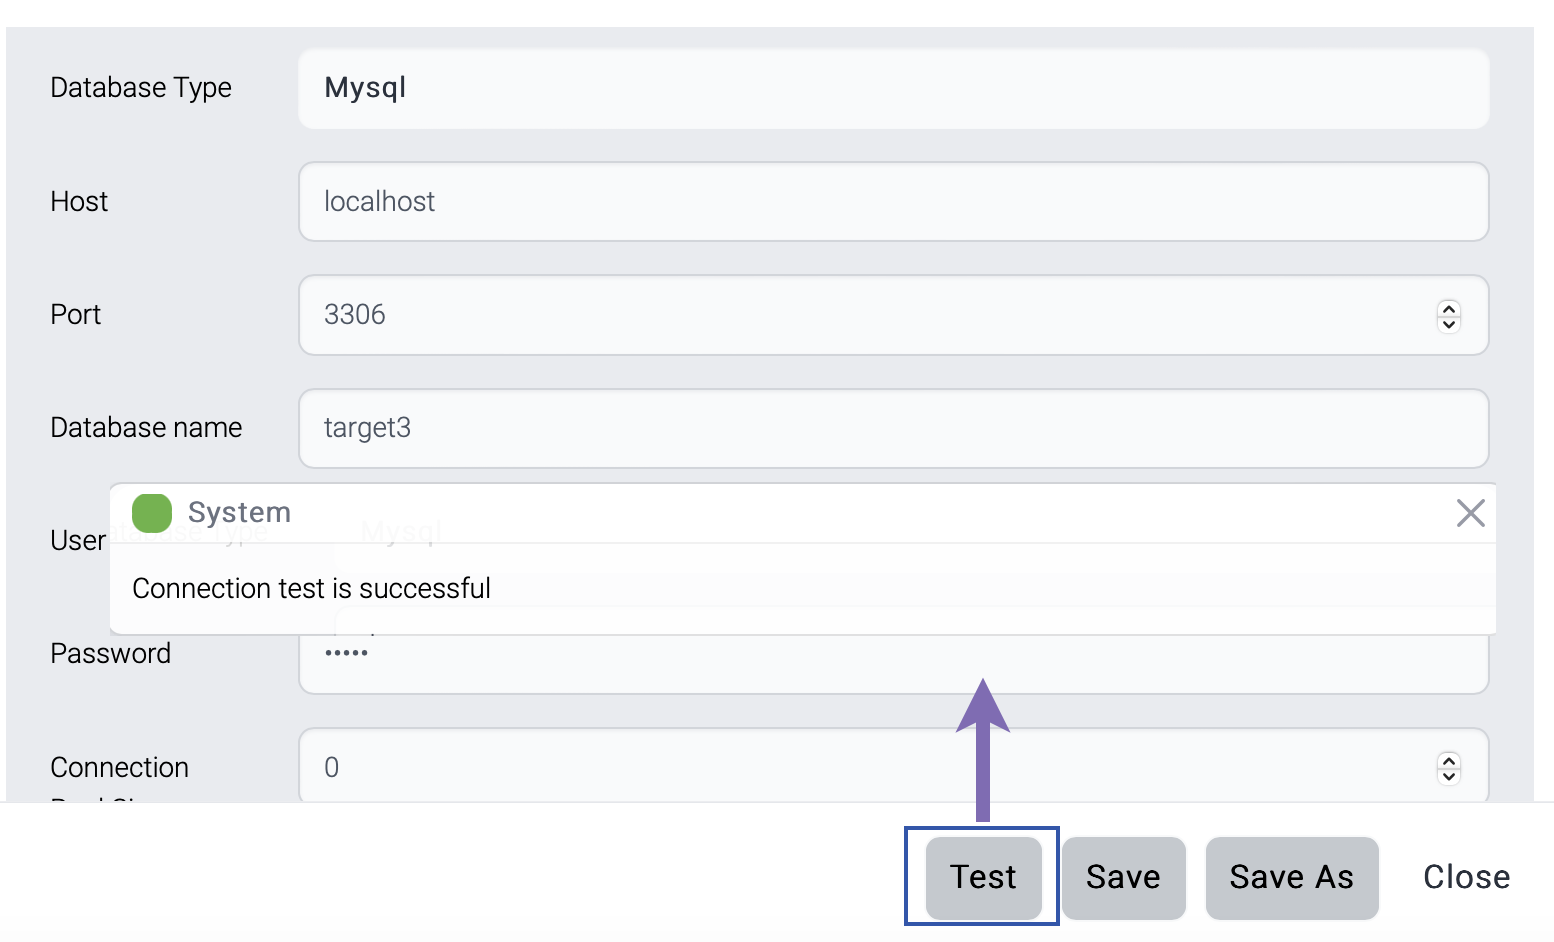The image size is (1554, 942).
Task: Click the Password field label
Action: tap(111, 654)
